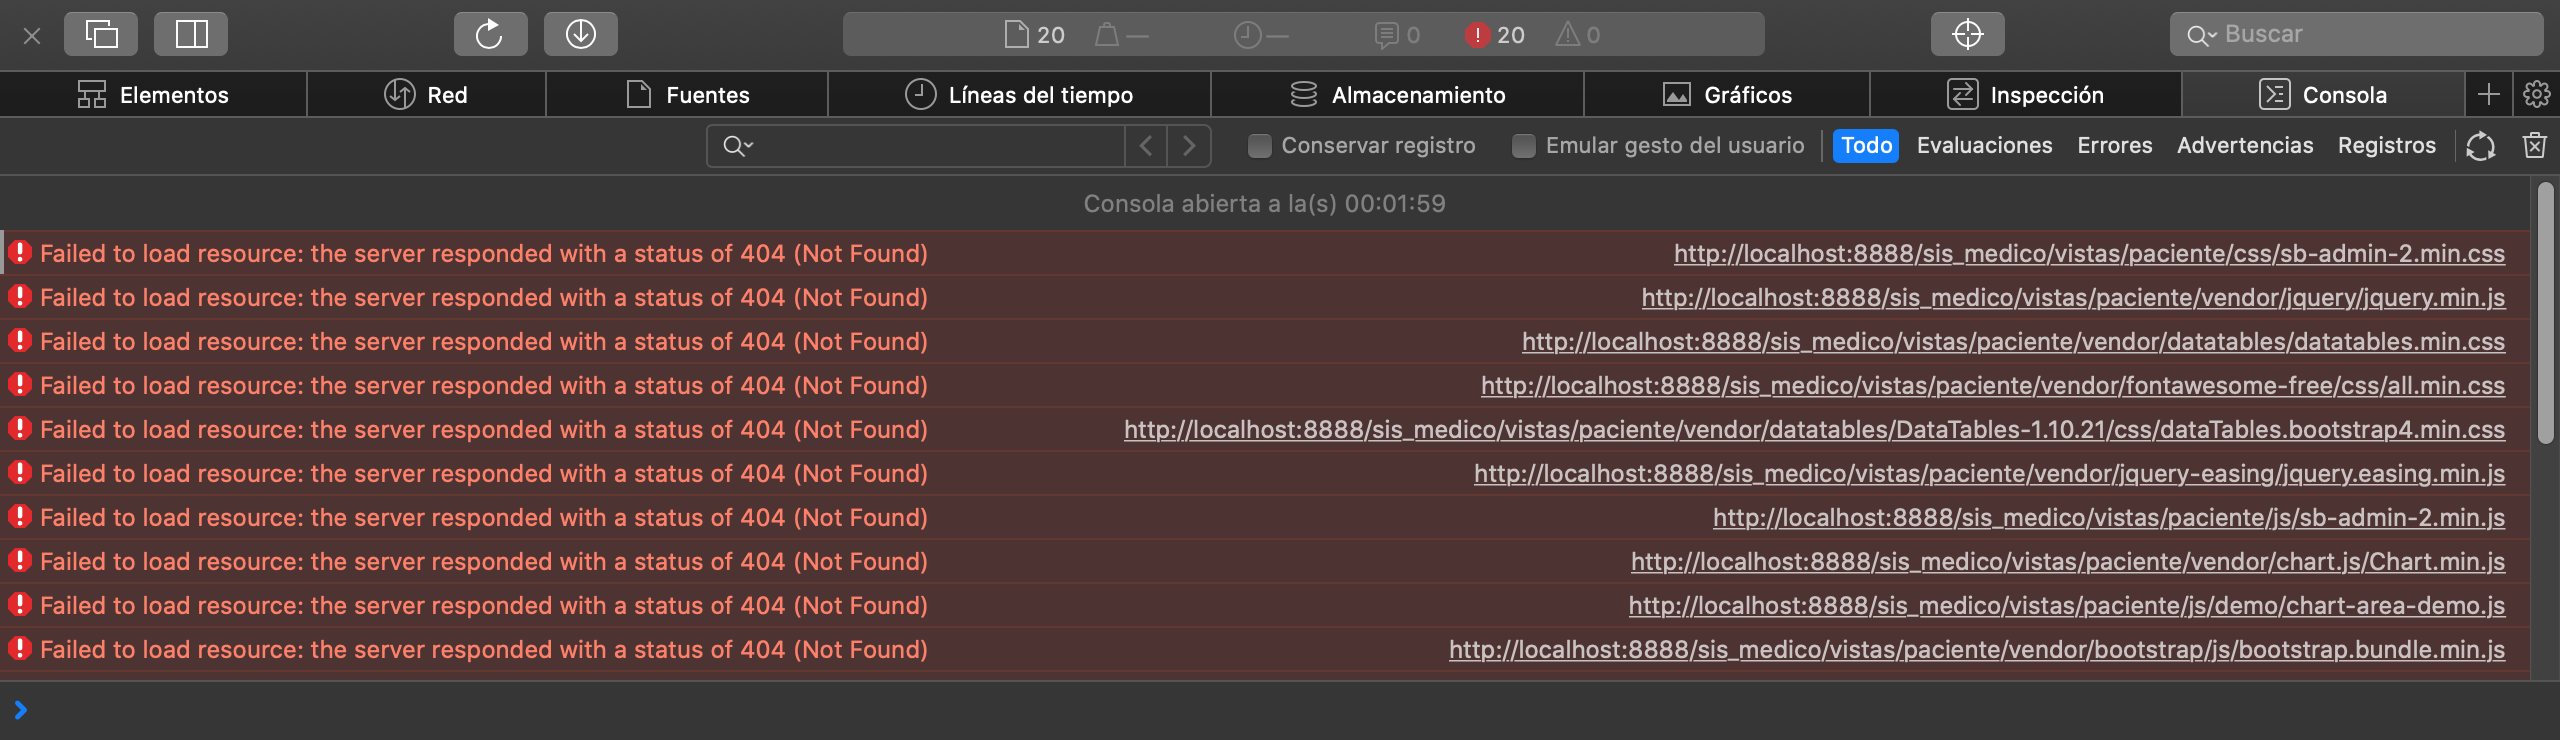Open the console filter magnifier dropdown
This screenshot has width=2560, height=740.
(x=737, y=146)
